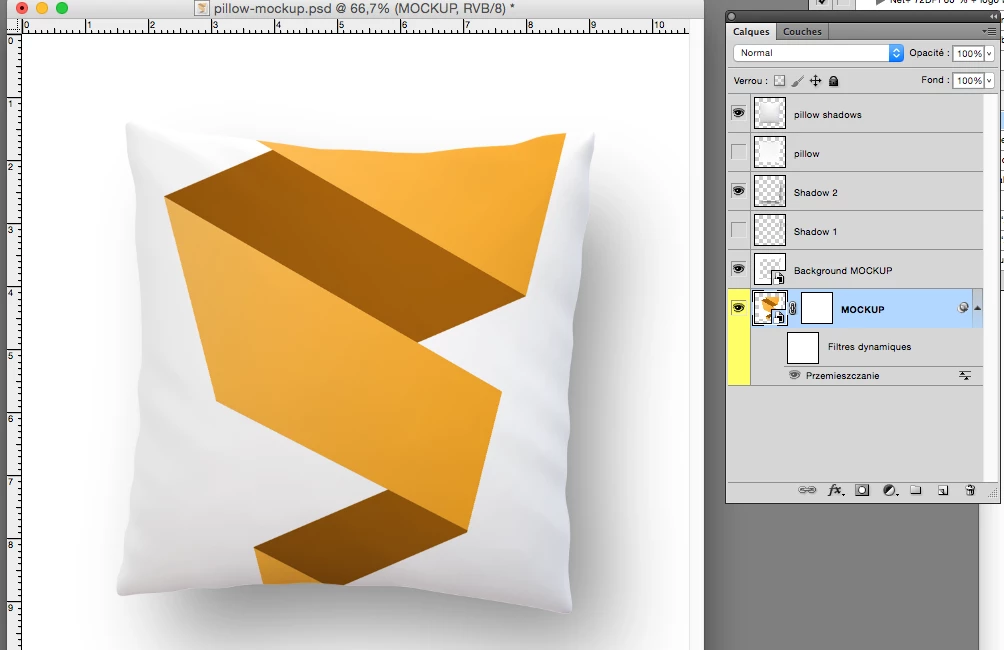Image resolution: width=1004 pixels, height=650 pixels.
Task: Select the pillow layer thumbnail
Action: point(770,152)
